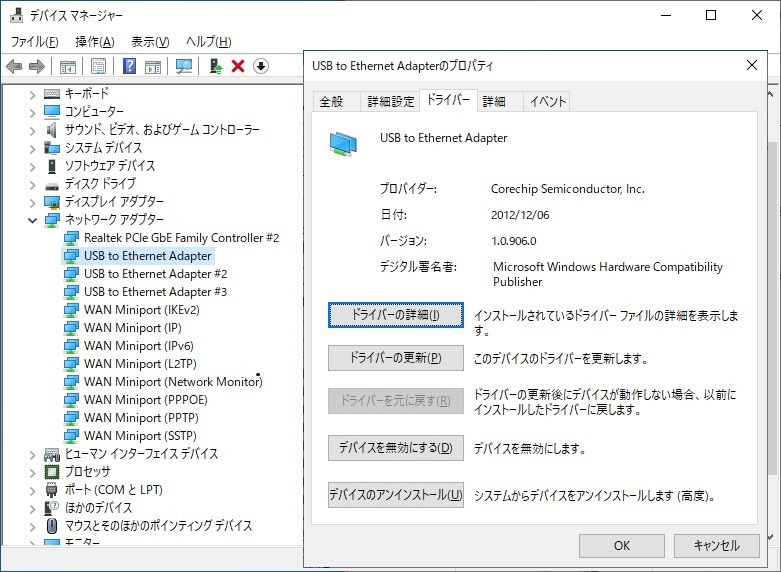Image resolution: width=781 pixels, height=572 pixels.
Task: Switch to the 詳細 tab
Action: click(x=500, y=102)
